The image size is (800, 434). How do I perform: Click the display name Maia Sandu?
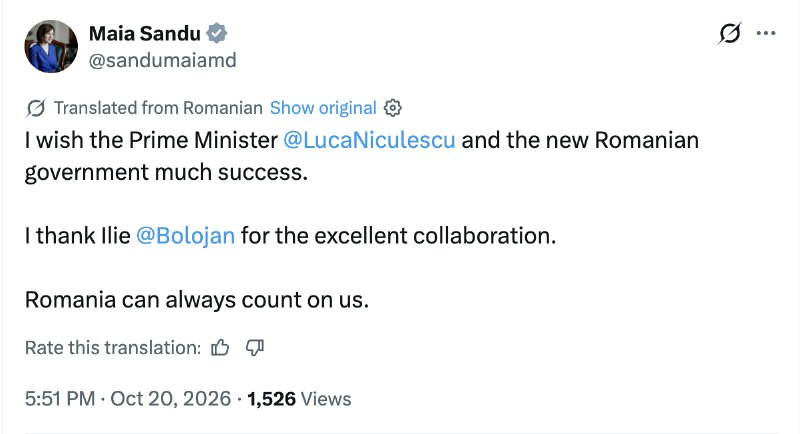tap(145, 34)
